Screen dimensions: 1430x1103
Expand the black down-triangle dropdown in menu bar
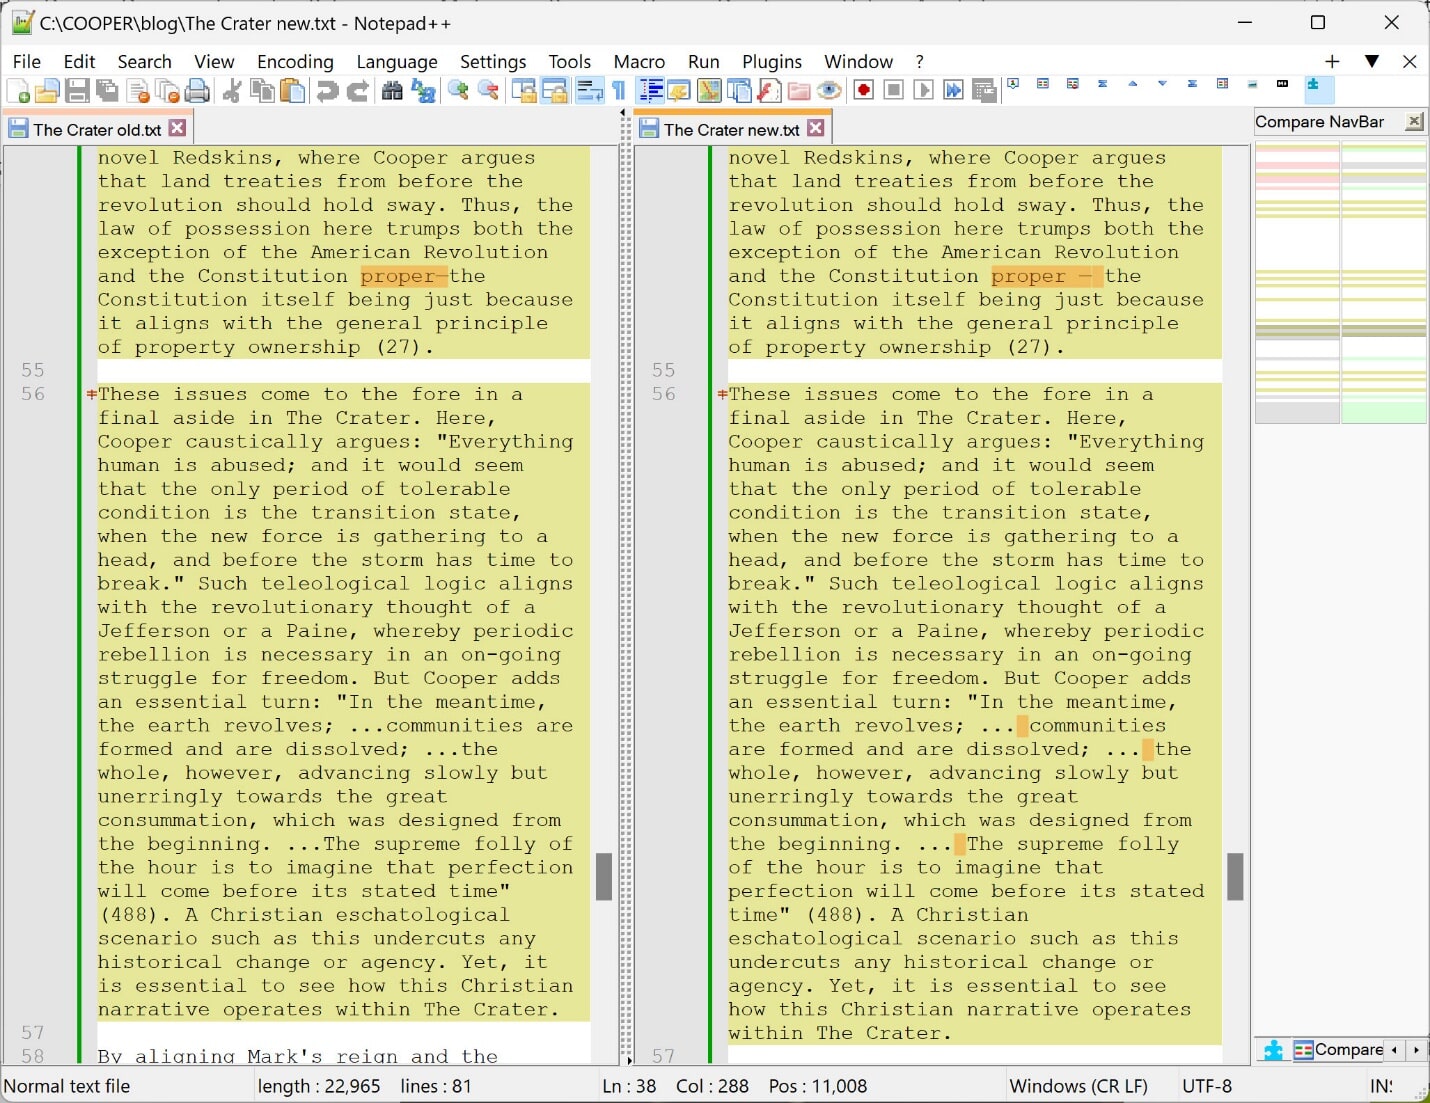[1372, 61]
